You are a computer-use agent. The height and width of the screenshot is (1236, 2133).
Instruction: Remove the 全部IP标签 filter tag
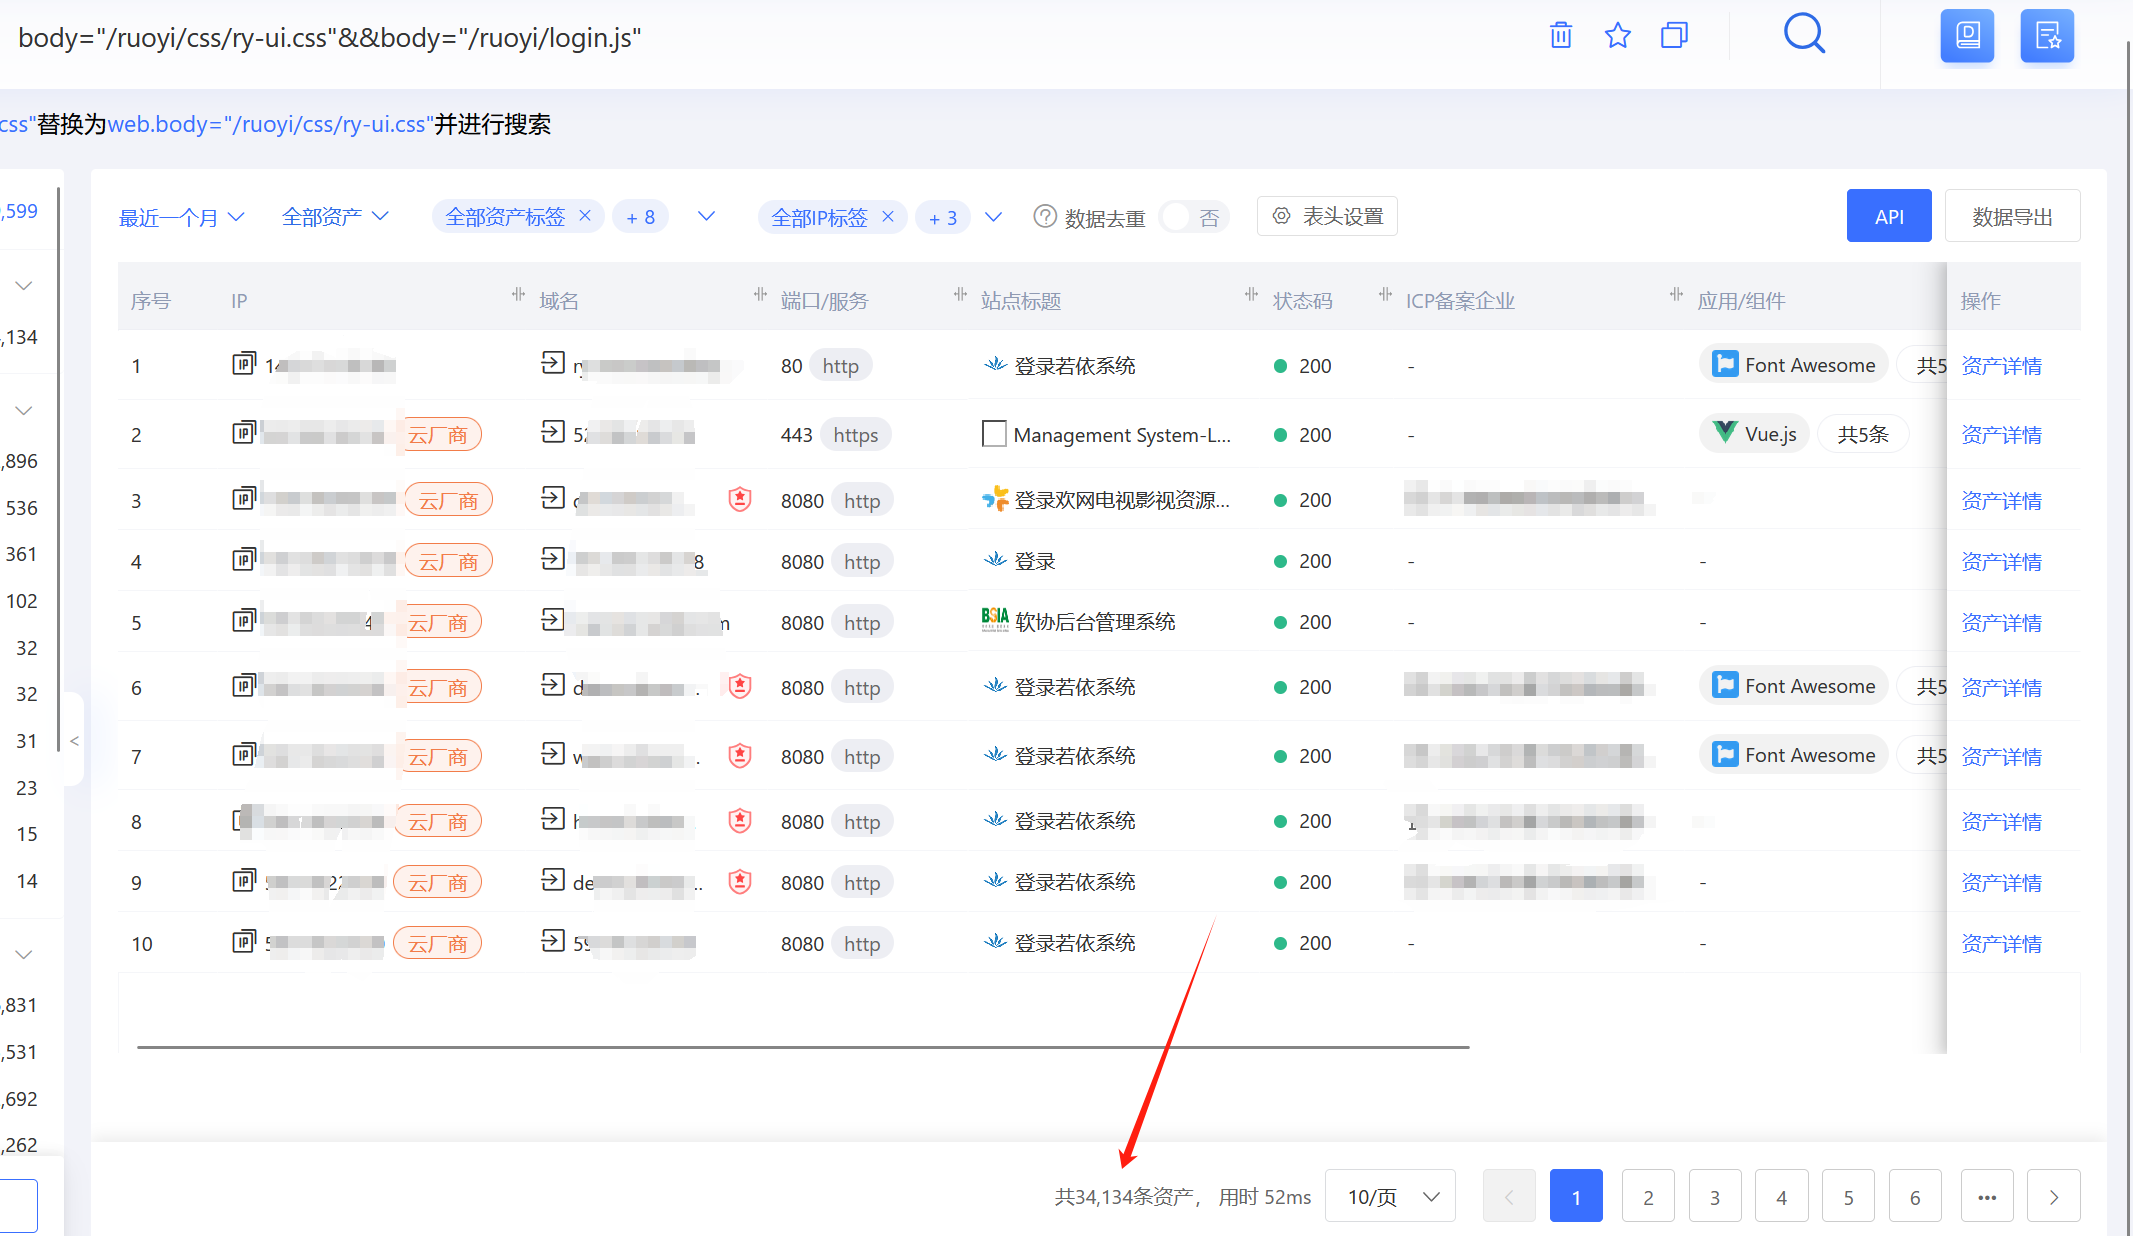point(887,216)
